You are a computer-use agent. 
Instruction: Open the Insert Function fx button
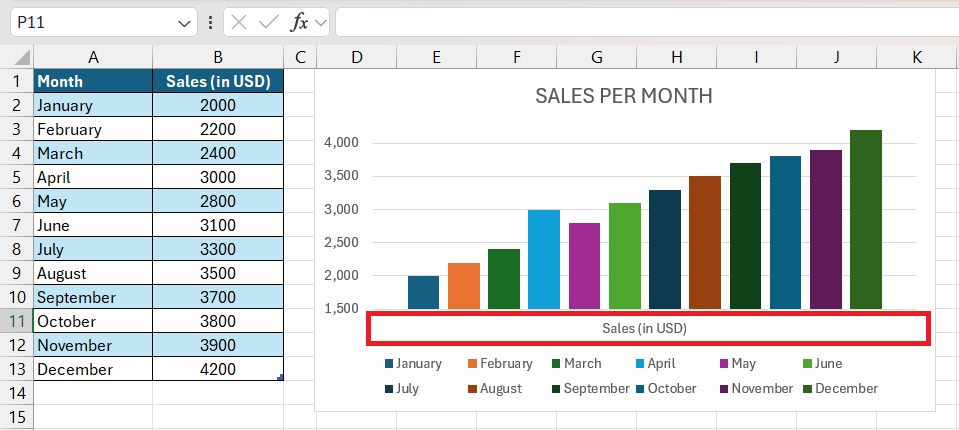pyautogui.click(x=298, y=23)
